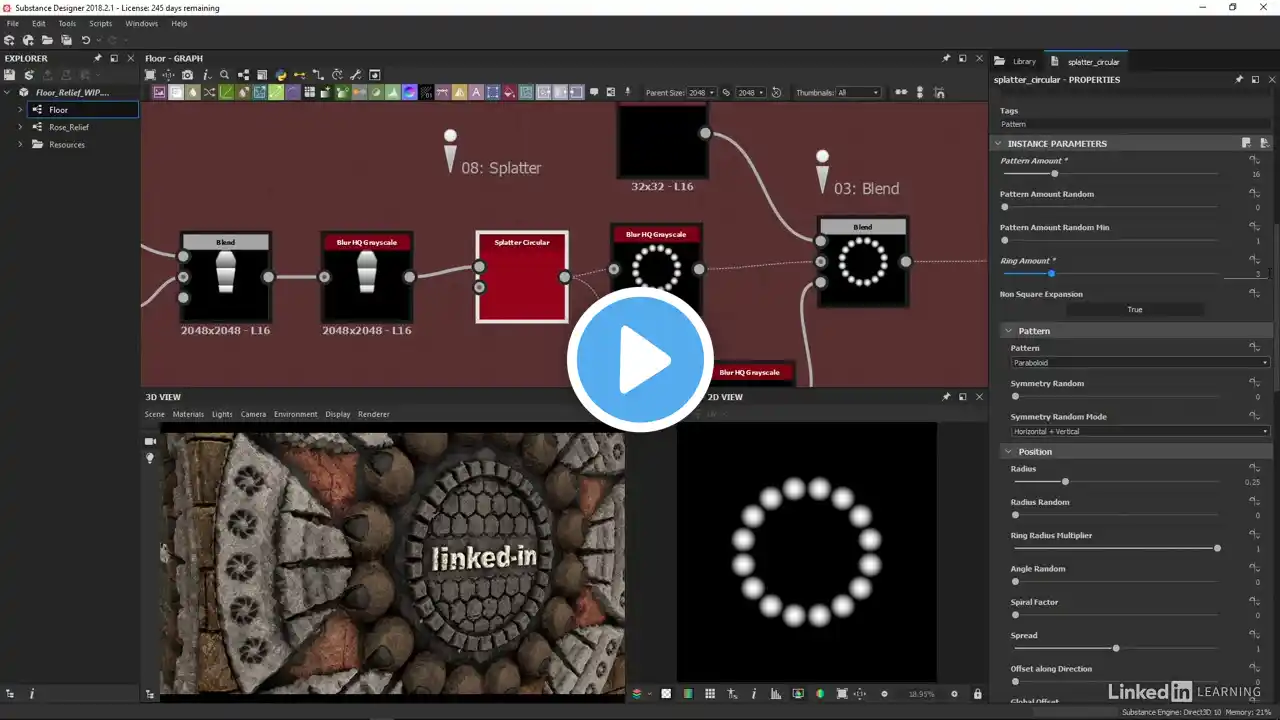Toggle the parent size ratio link icon

[x=726, y=93]
